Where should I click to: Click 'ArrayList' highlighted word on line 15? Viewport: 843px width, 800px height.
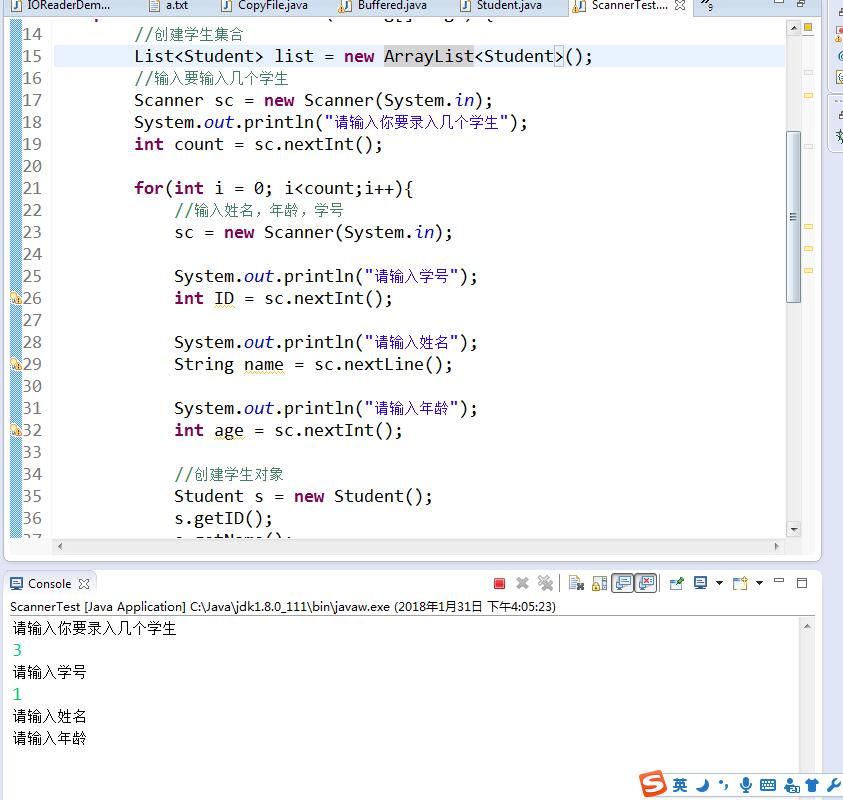pyautogui.click(x=428, y=56)
